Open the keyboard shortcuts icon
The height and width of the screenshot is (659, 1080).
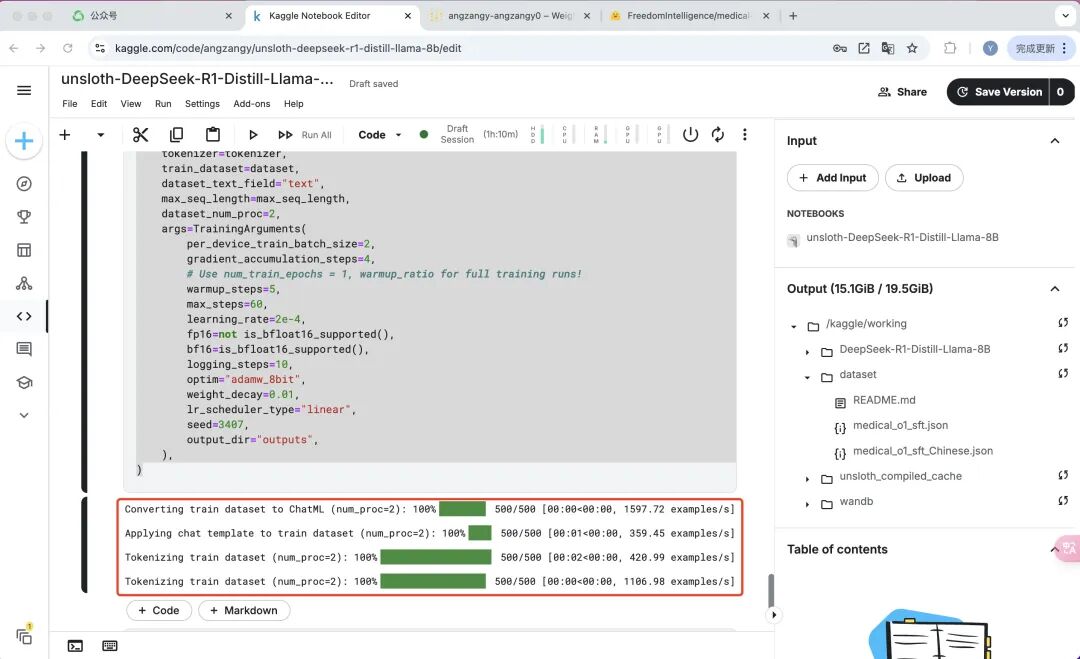110,646
